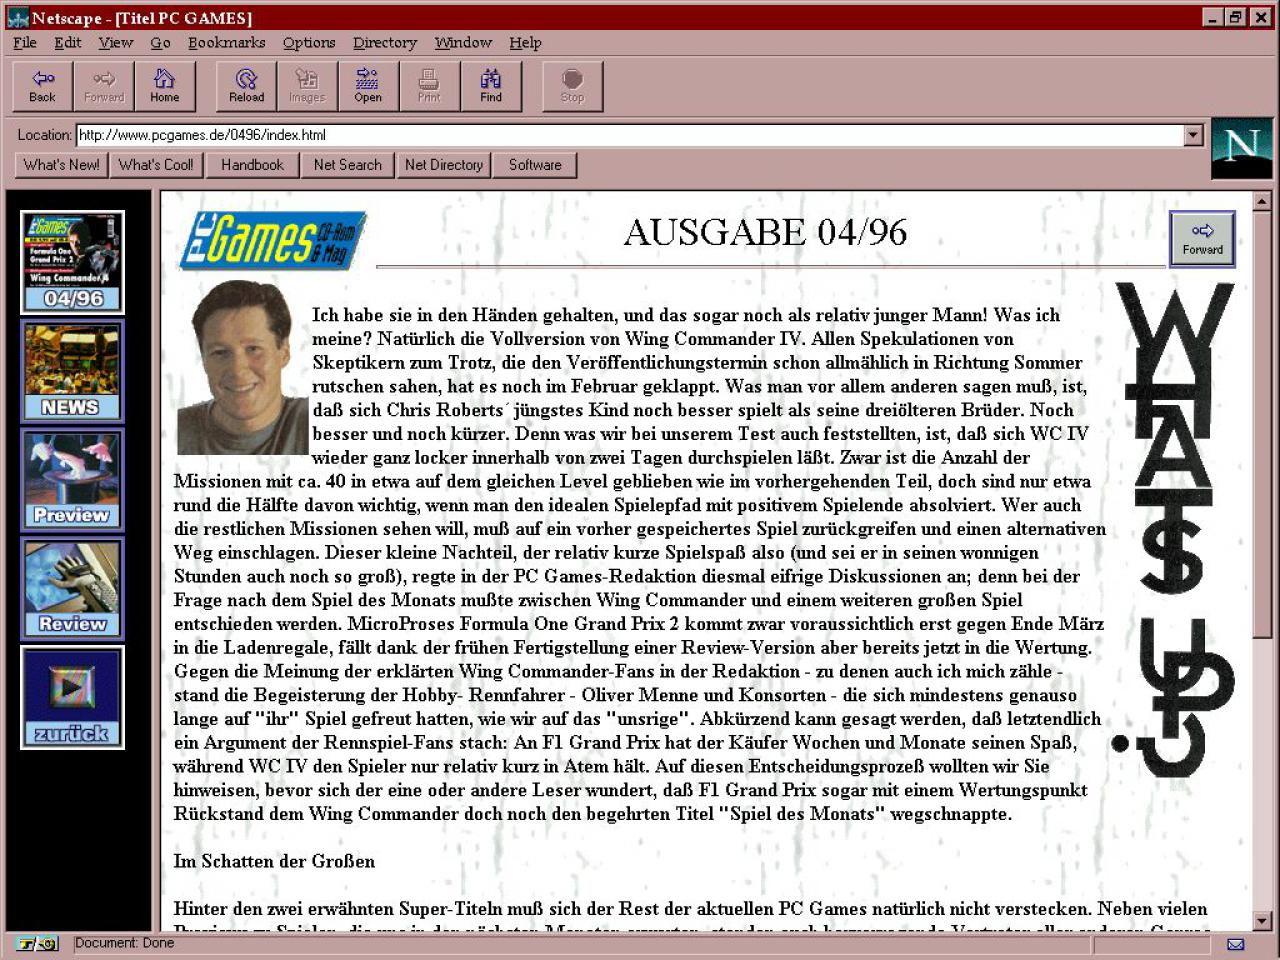
Task: Open the File menu
Action: [25, 42]
